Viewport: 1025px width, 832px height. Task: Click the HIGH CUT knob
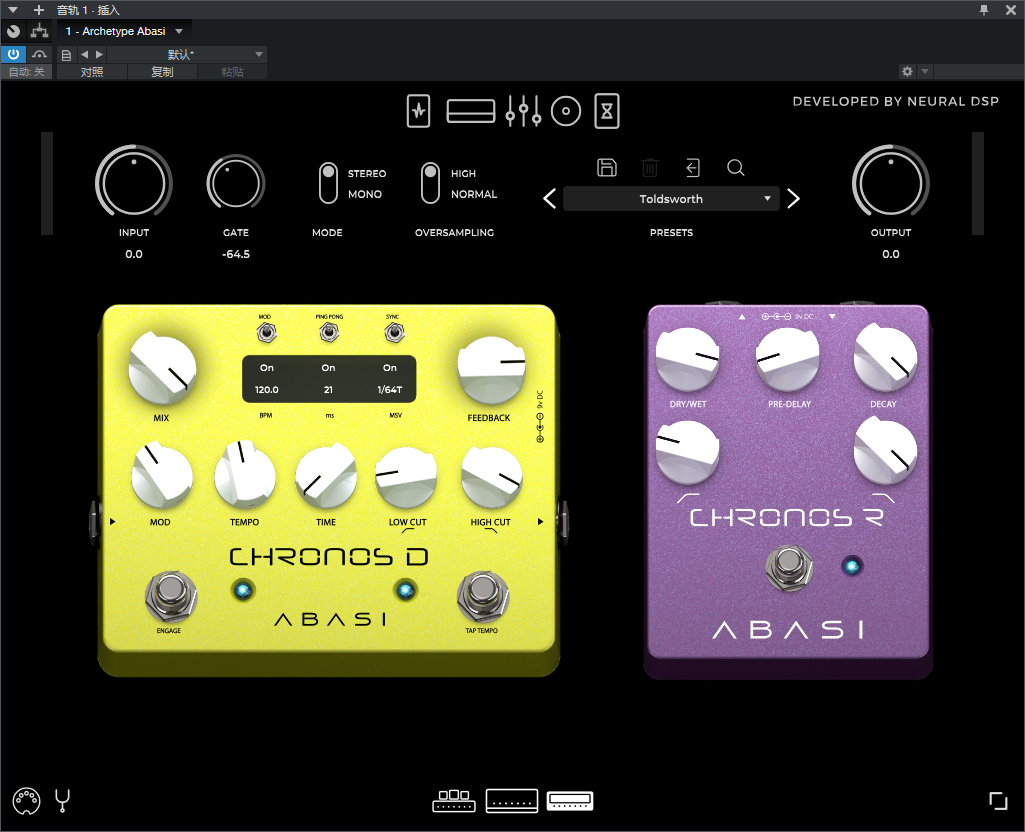pyautogui.click(x=492, y=478)
